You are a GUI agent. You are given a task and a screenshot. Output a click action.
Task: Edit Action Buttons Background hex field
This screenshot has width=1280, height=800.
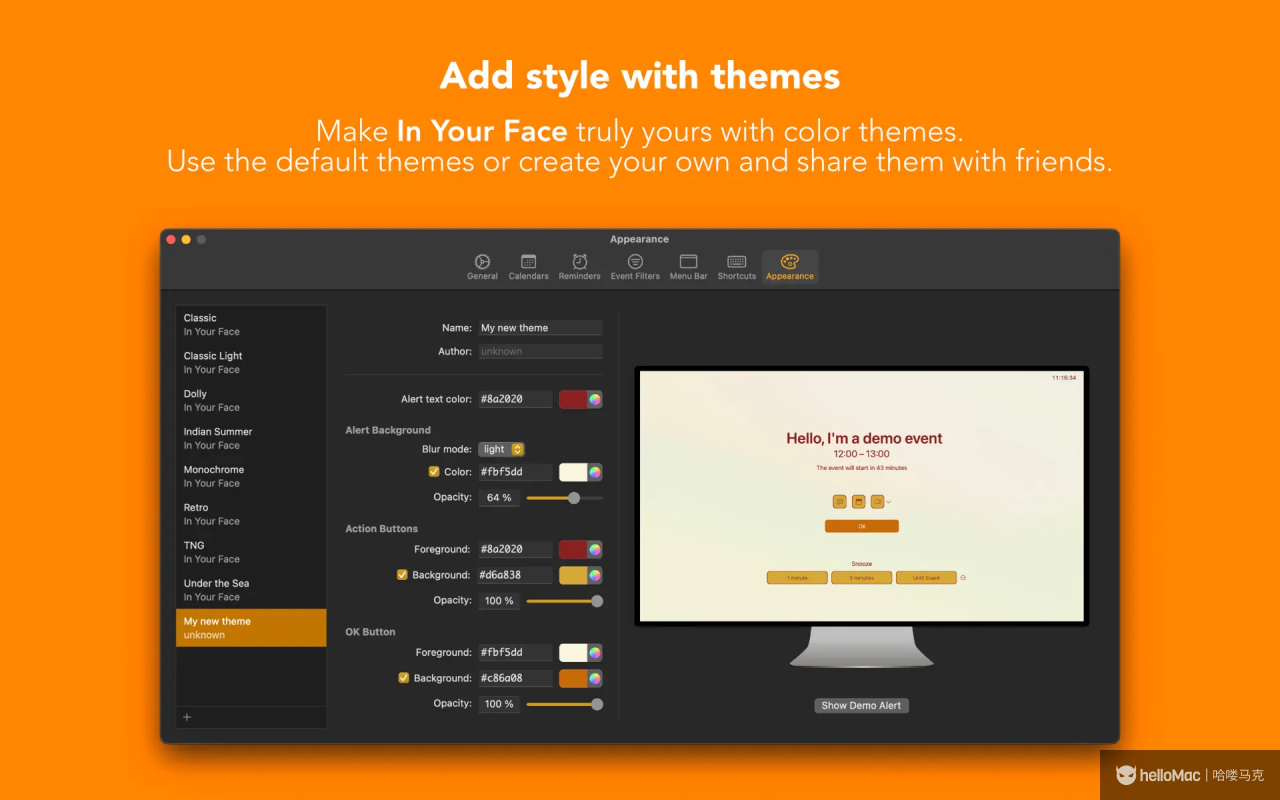coord(515,575)
